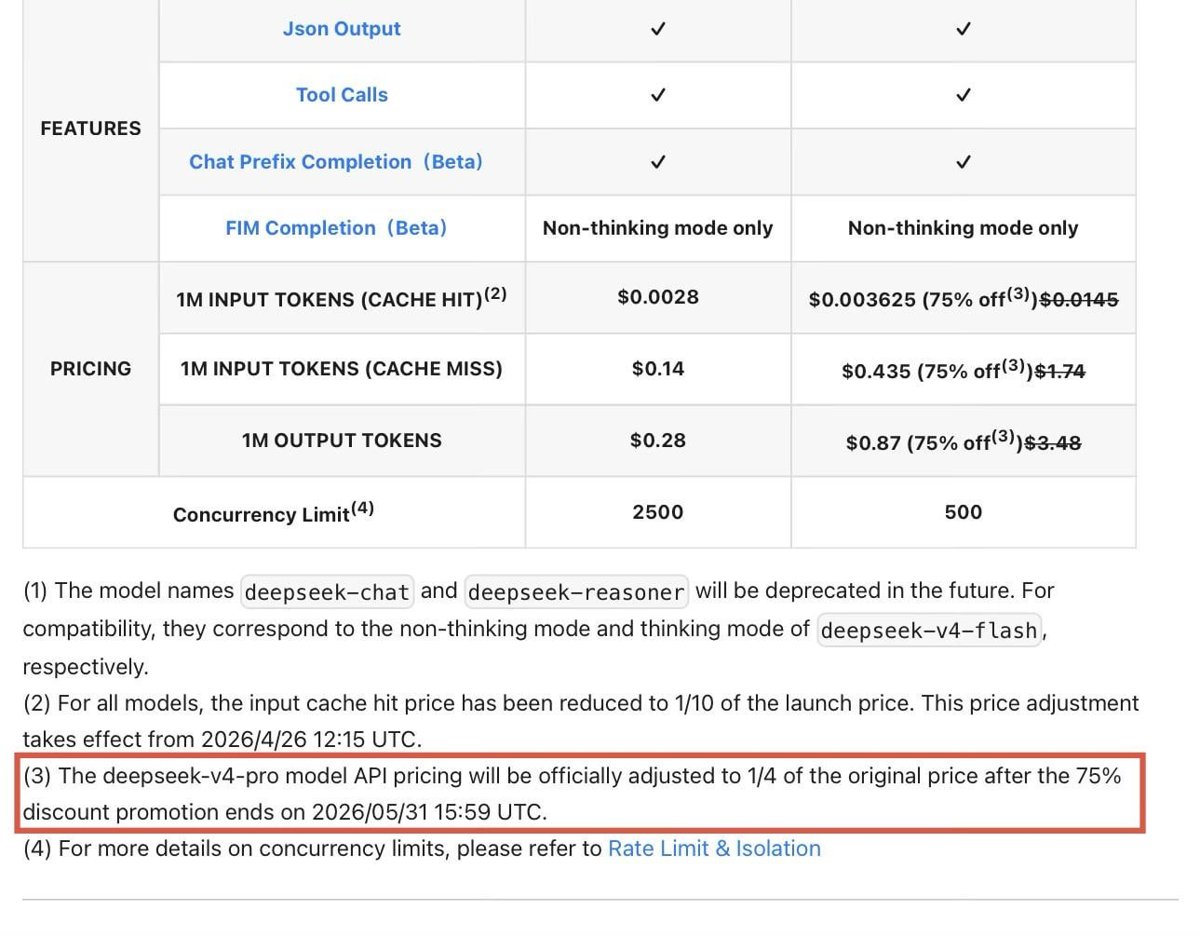Follow the Rate Limit & Isolation link
The image size is (1200, 937).
point(714,849)
